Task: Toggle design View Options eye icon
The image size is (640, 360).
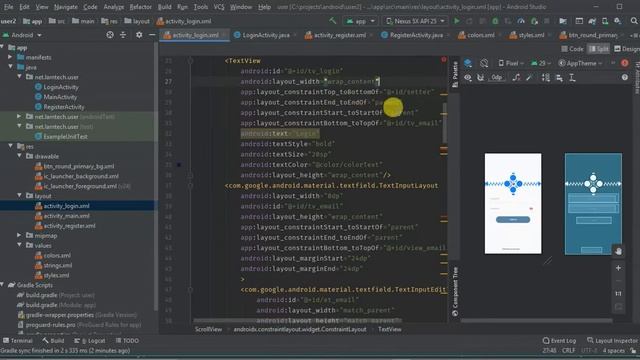Action: point(468,77)
